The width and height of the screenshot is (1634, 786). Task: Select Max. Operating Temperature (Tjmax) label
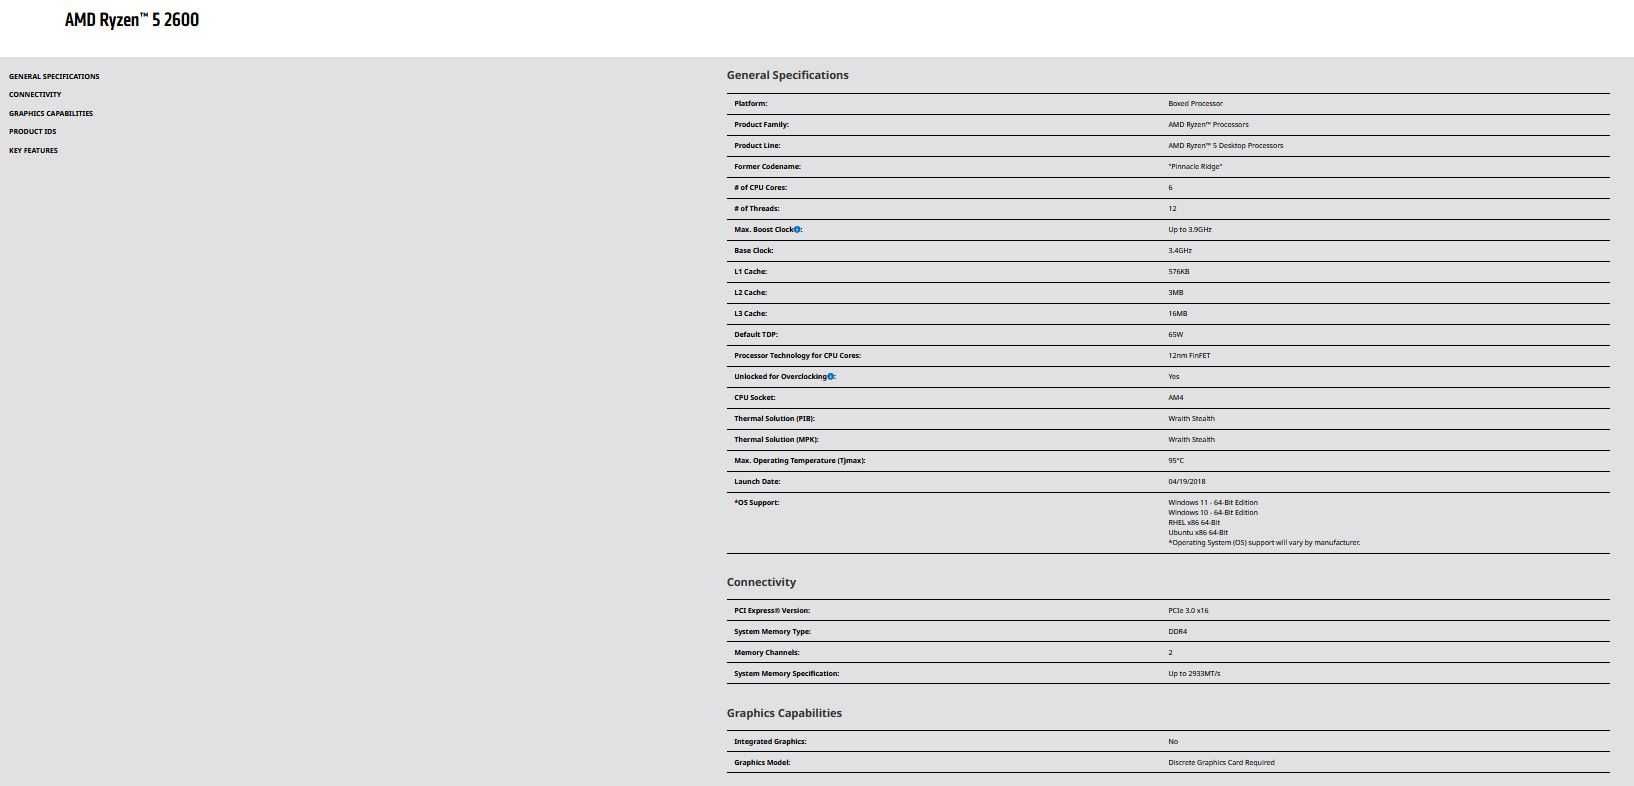click(800, 460)
